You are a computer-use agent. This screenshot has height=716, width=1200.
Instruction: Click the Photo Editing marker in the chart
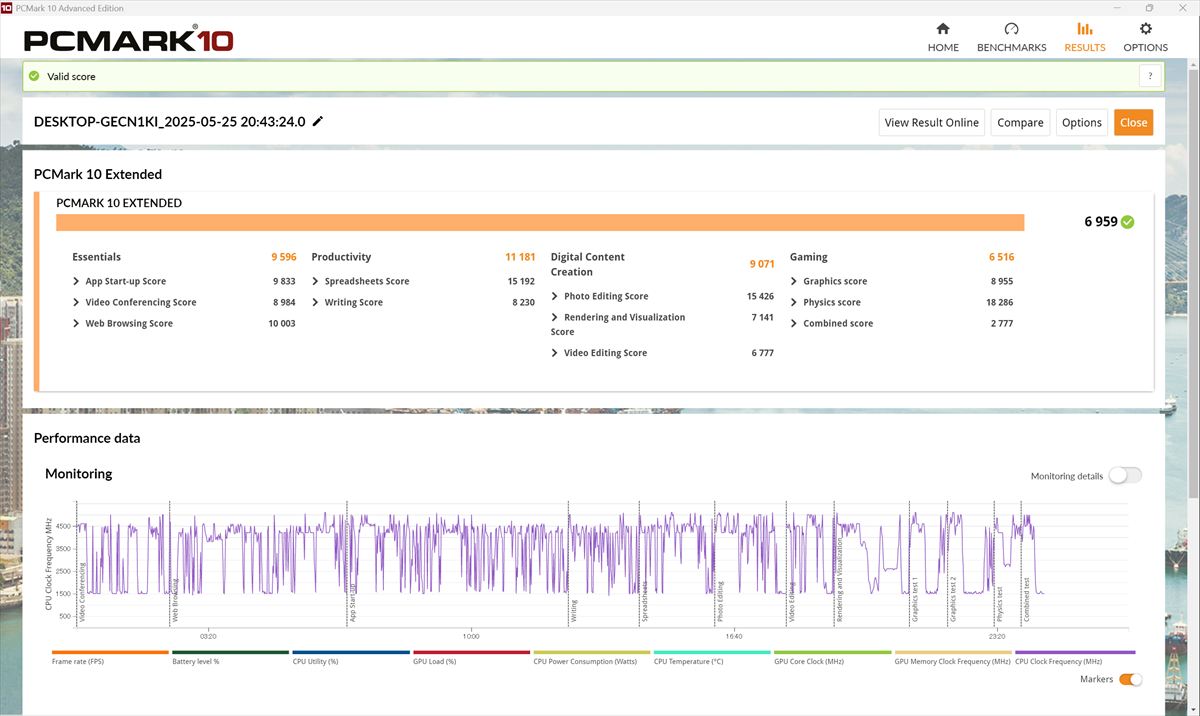point(719,604)
